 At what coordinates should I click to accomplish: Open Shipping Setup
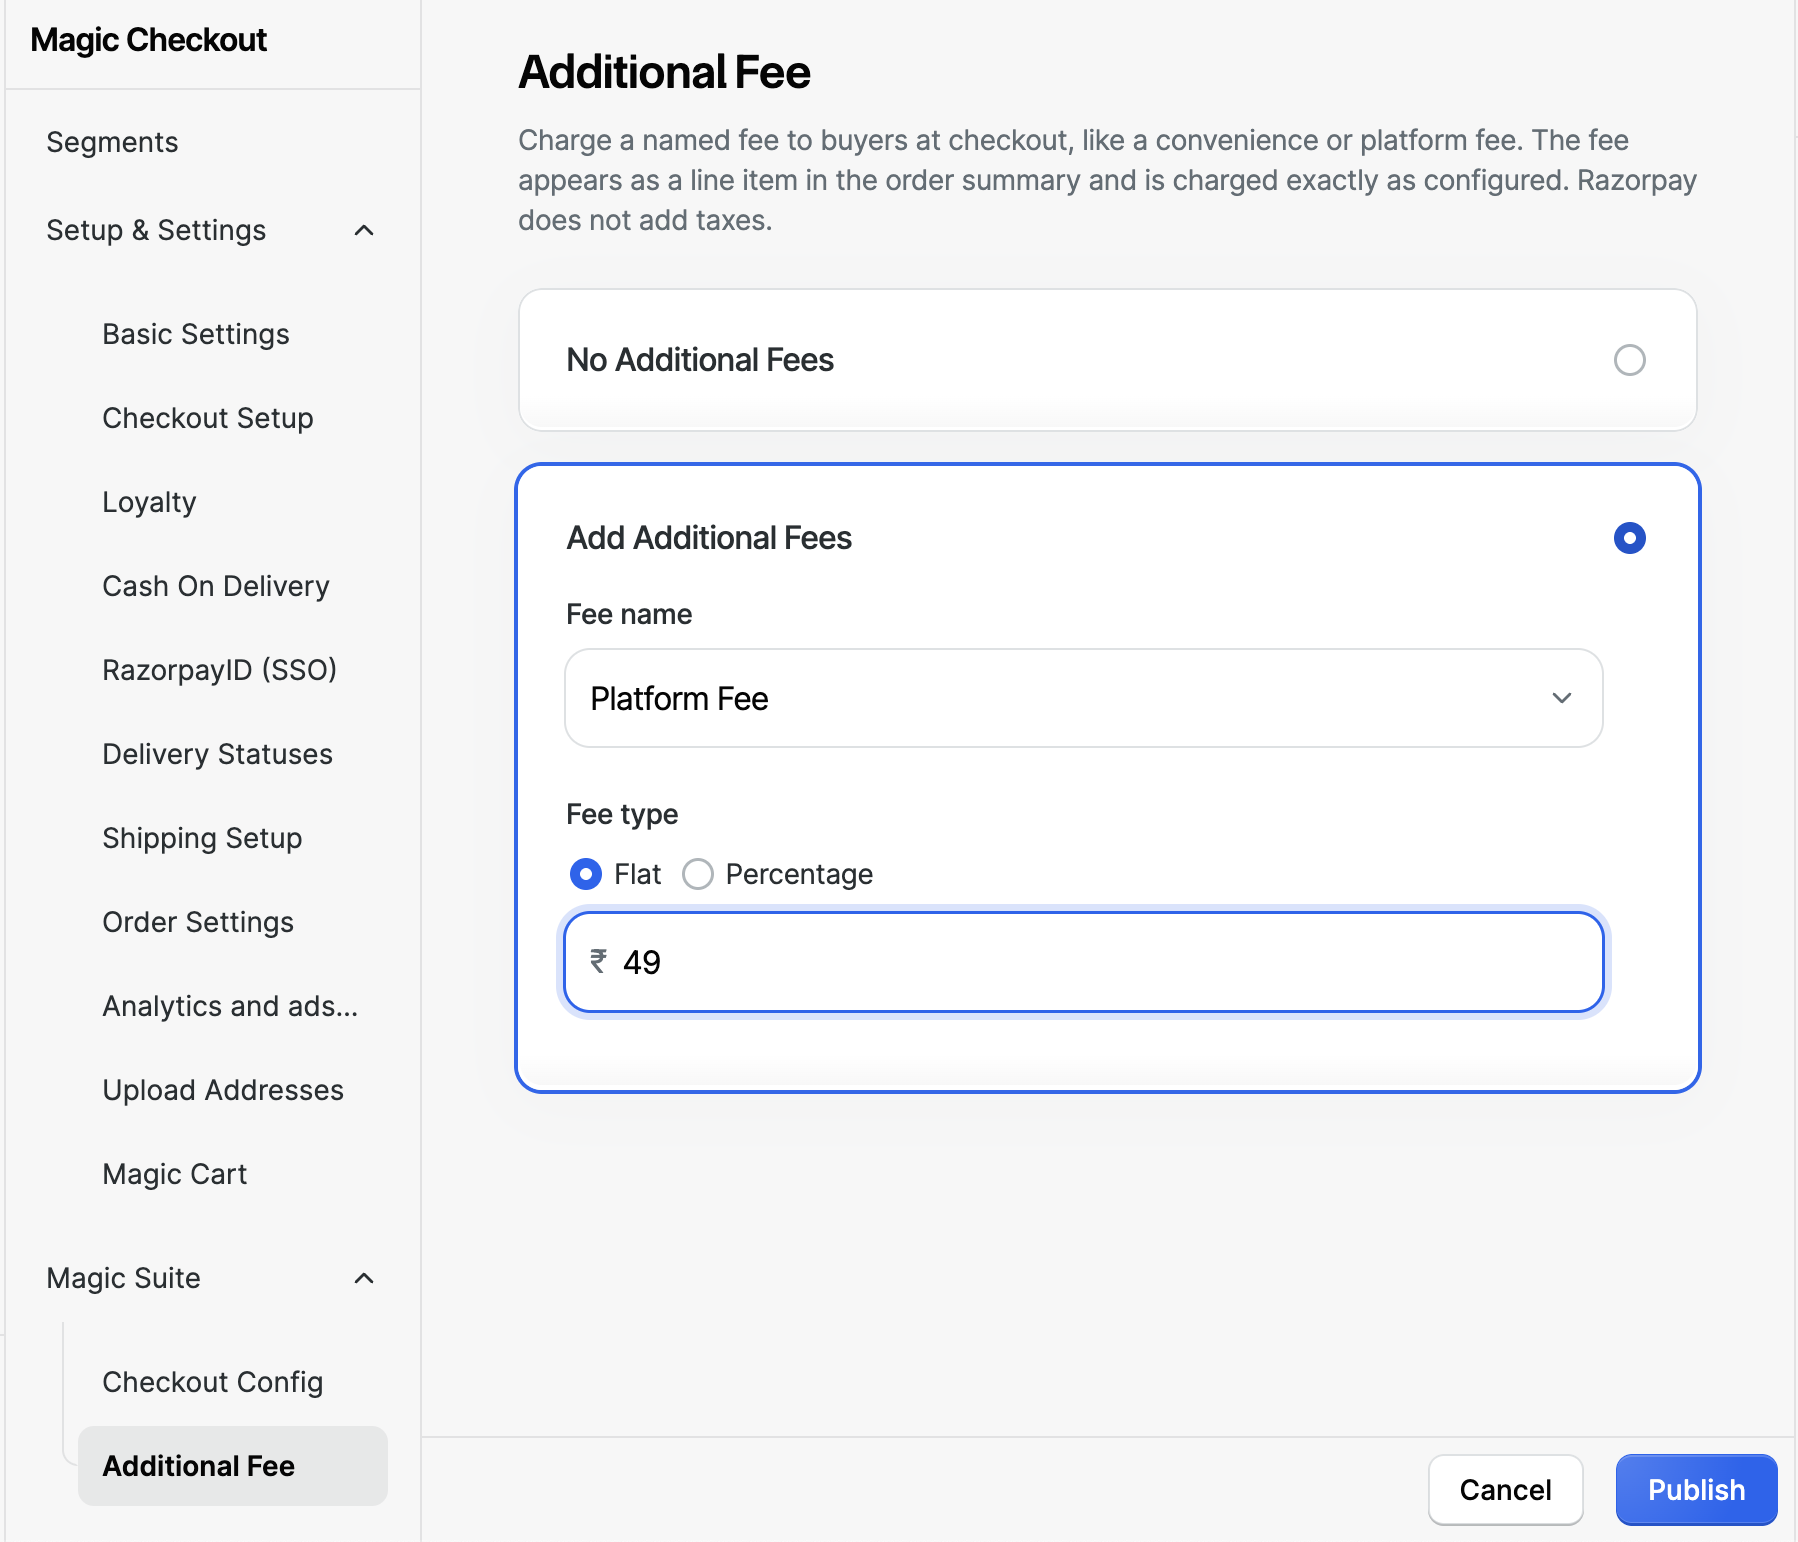tap(202, 838)
